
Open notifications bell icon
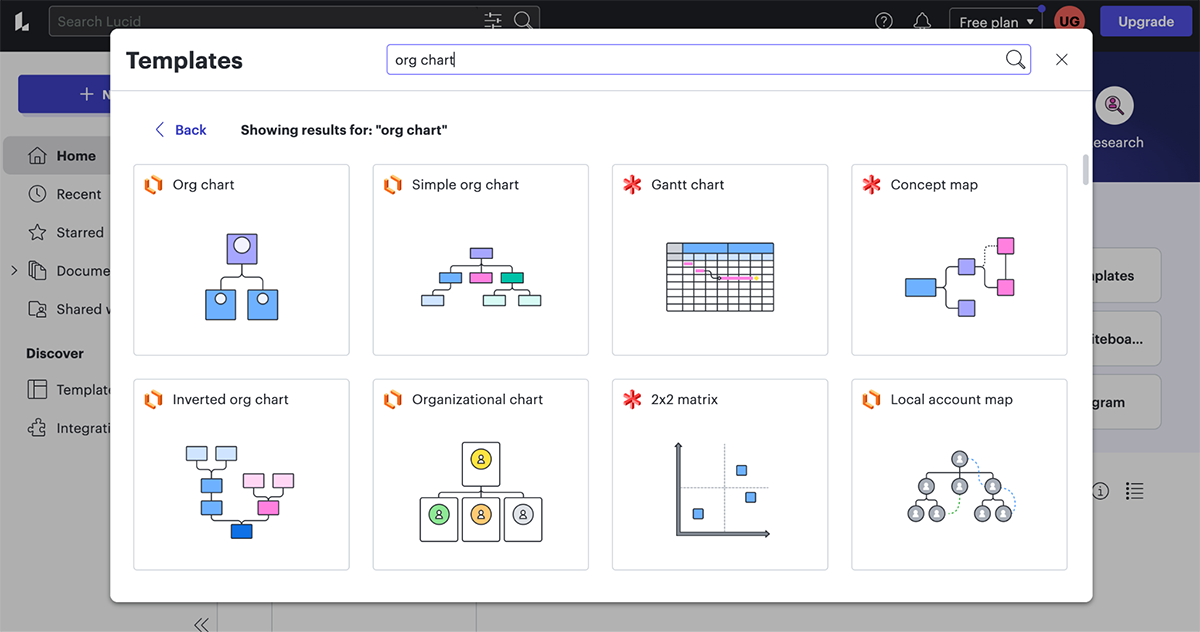(922, 21)
